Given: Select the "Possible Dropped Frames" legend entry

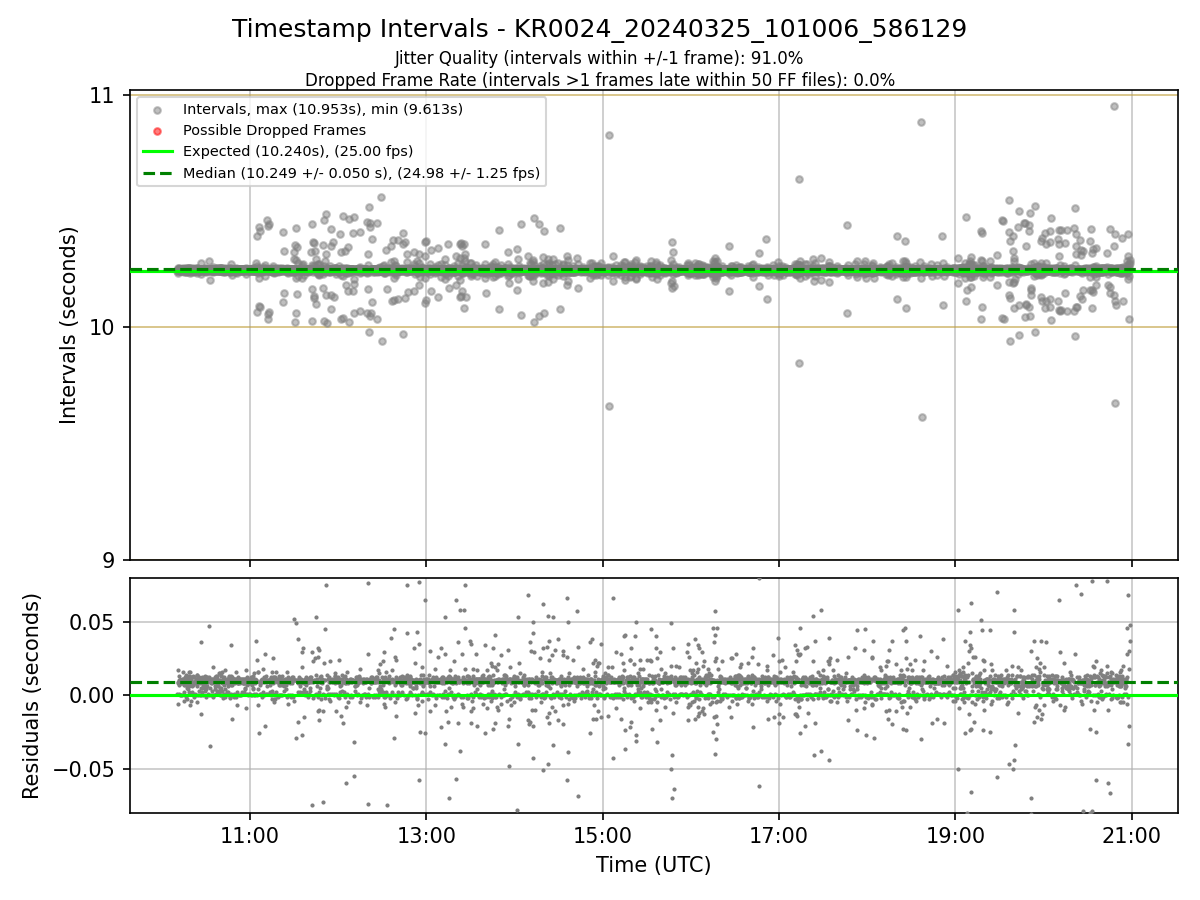Looking at the screenshot, I should point(274,130).
